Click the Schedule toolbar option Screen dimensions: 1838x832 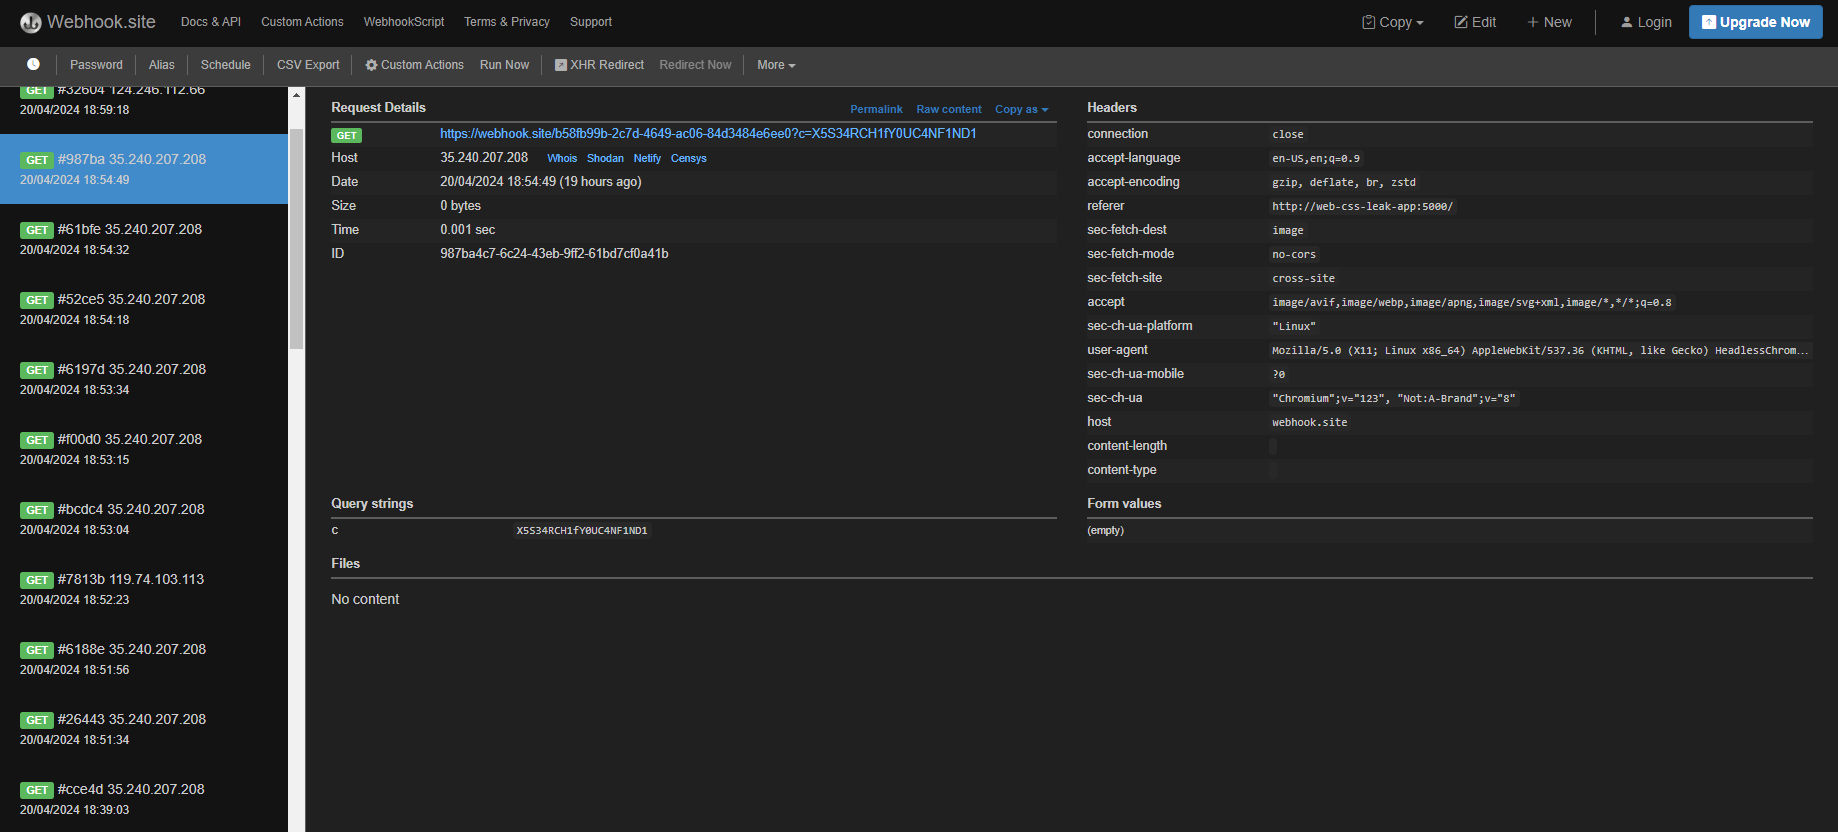226,65
